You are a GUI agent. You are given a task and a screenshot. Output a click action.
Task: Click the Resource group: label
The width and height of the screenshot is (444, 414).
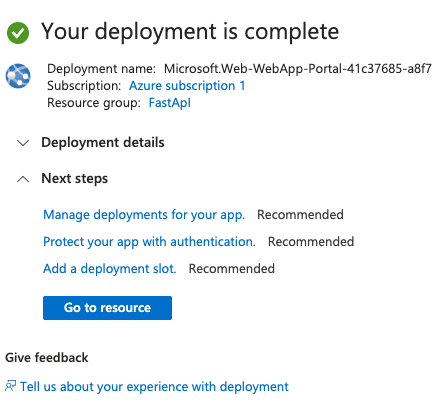tap(94, 103)
